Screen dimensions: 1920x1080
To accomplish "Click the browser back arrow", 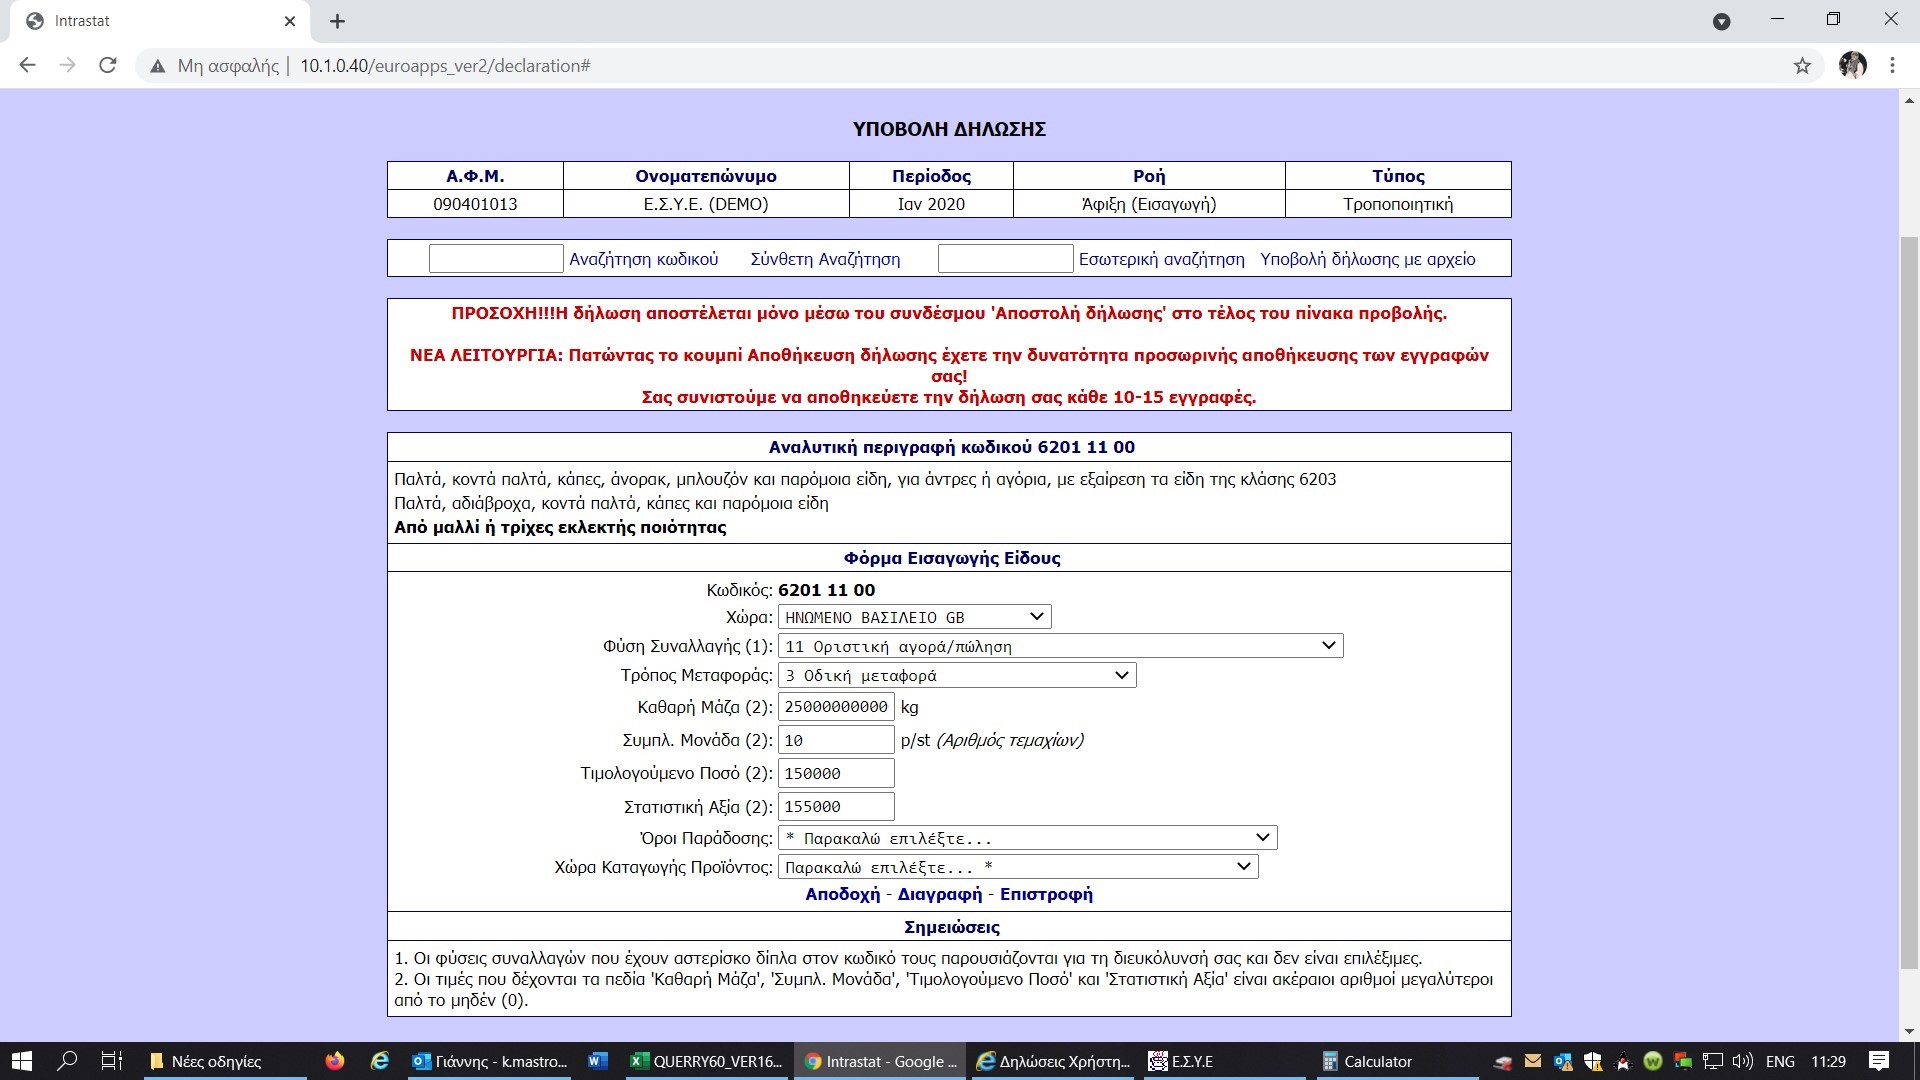I will (x=28, y=66).
